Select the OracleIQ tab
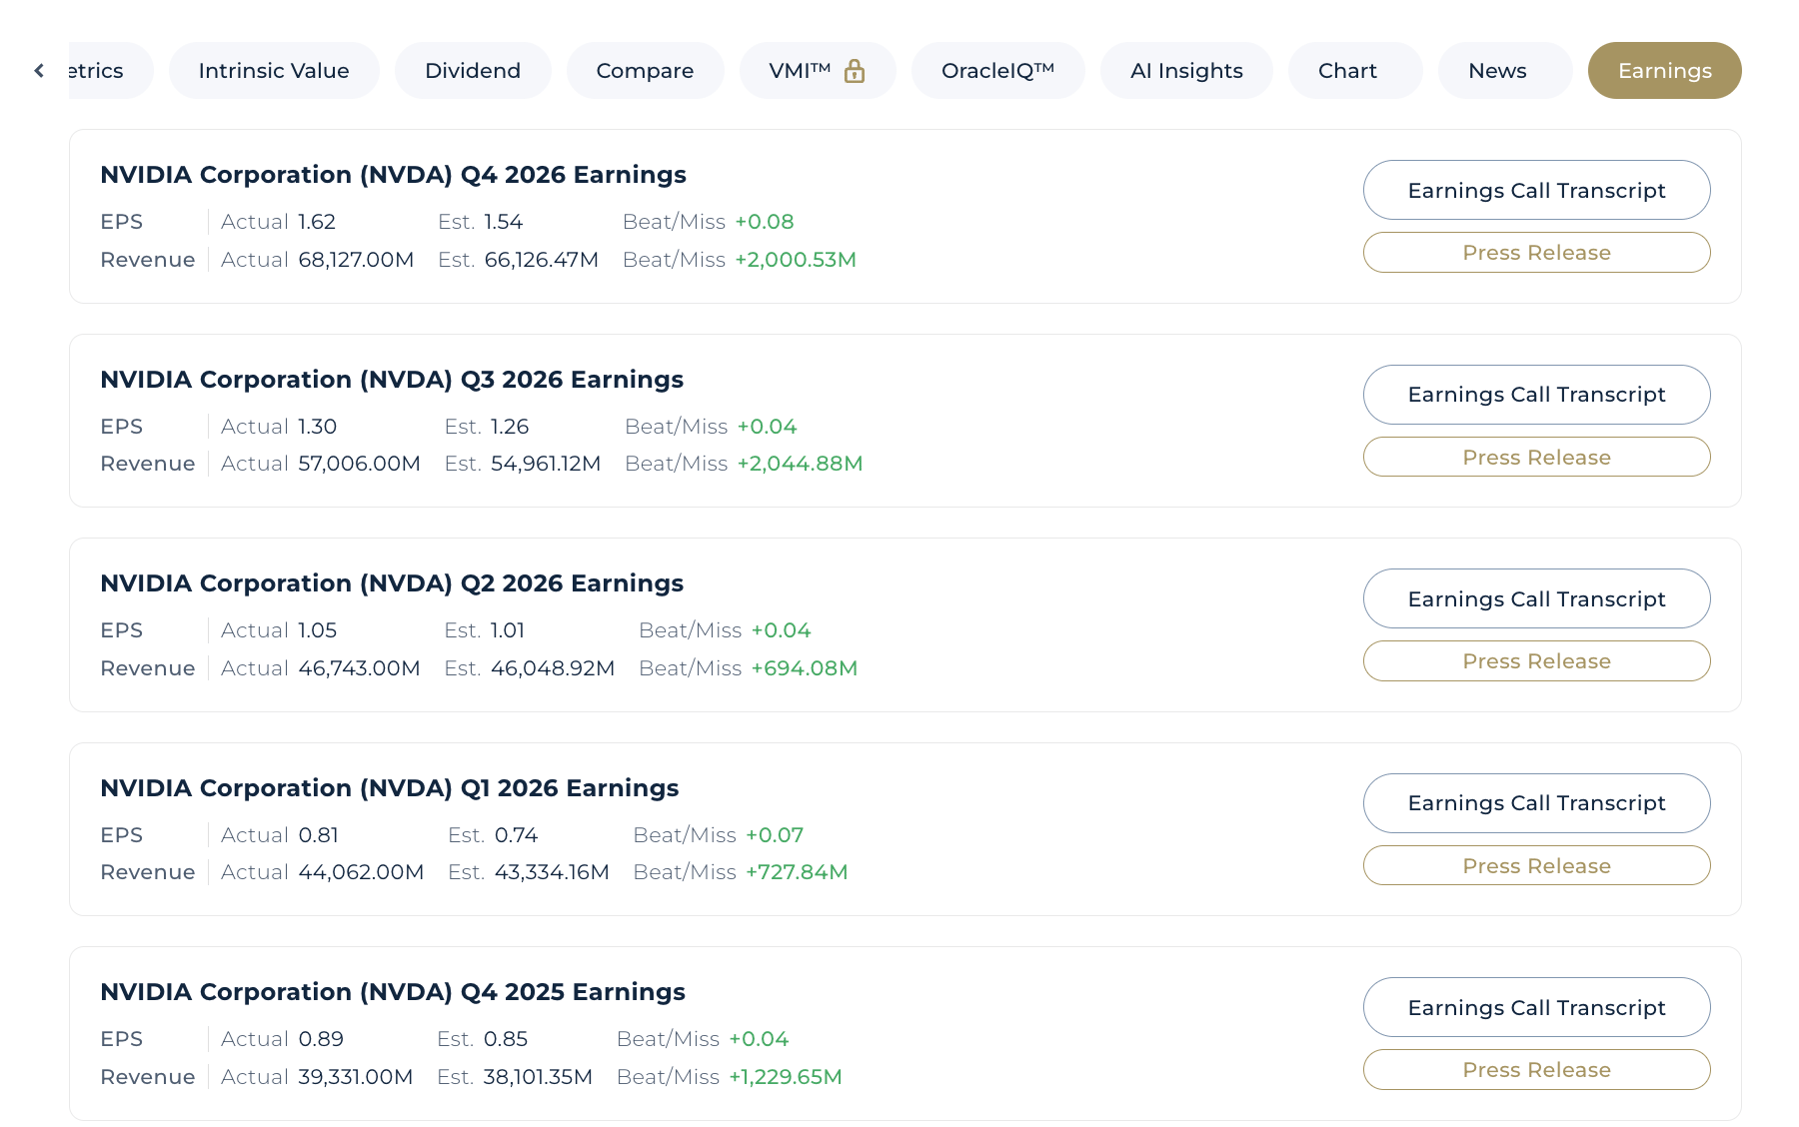Image resolution: width=1799 pixels, height=1127 pixels. (x=997, y=71)
